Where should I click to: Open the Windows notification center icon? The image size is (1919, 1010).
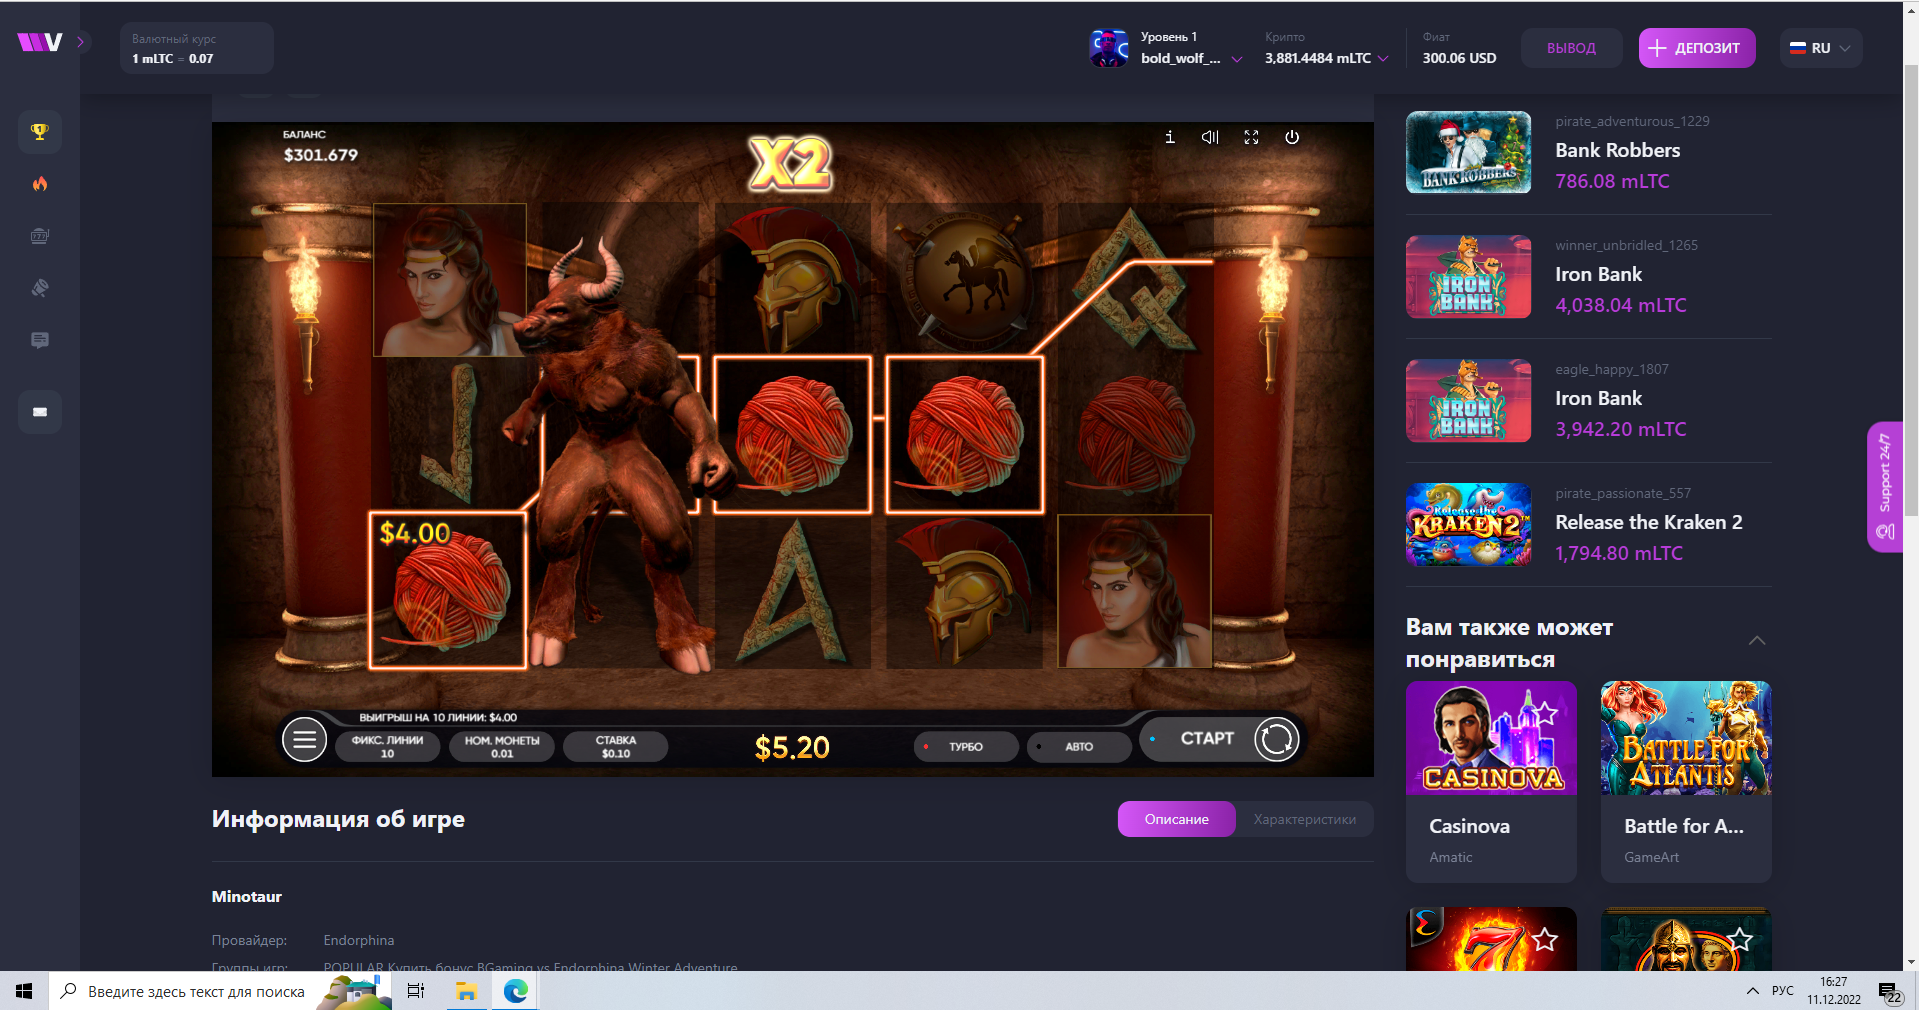pos(1889,991)
